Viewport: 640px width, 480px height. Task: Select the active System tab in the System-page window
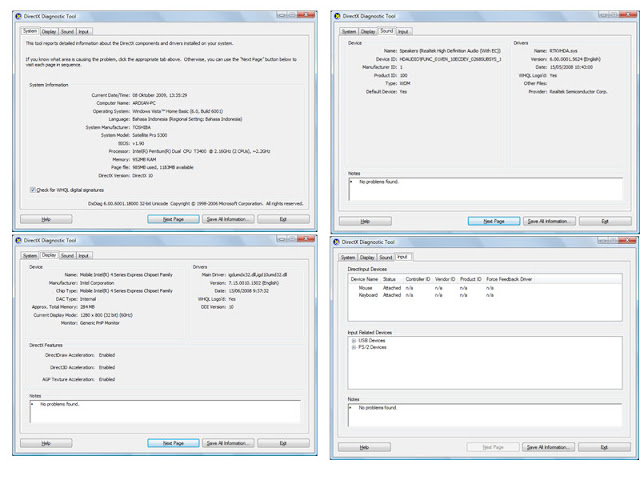30,31
